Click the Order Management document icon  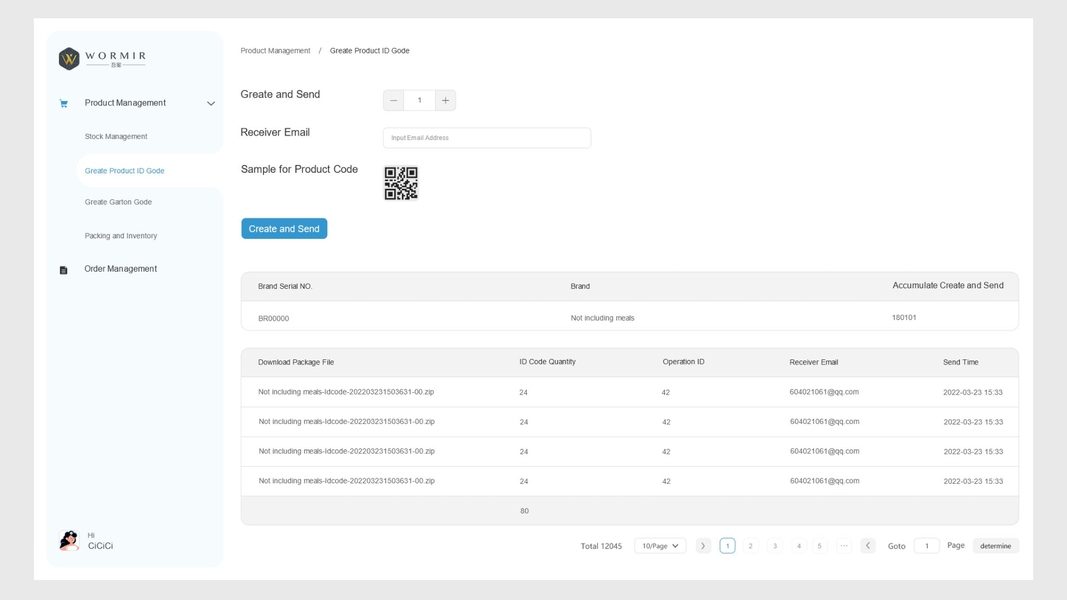pyautogui.click(x=64, y=270)
